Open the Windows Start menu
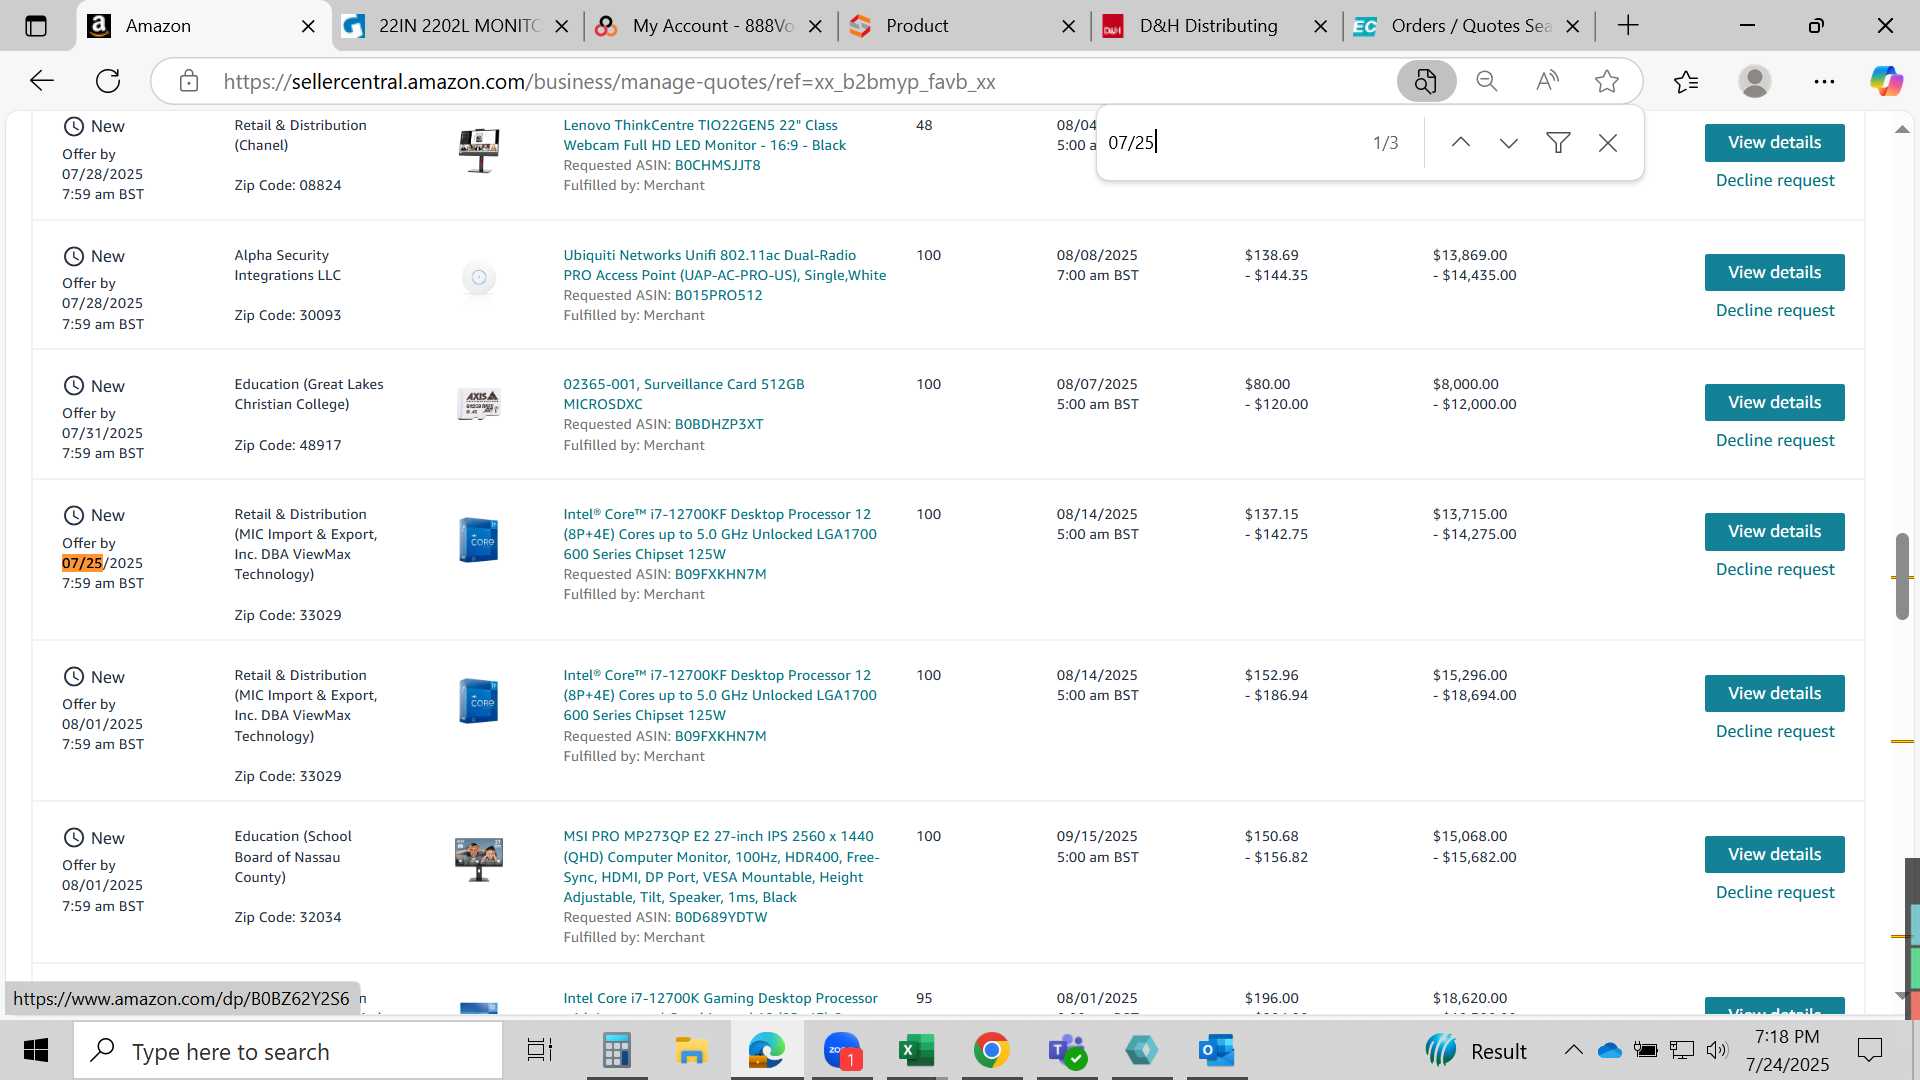This screenshot has width=1920, height=1080. pyautogui.click(x=36, y=1051)
